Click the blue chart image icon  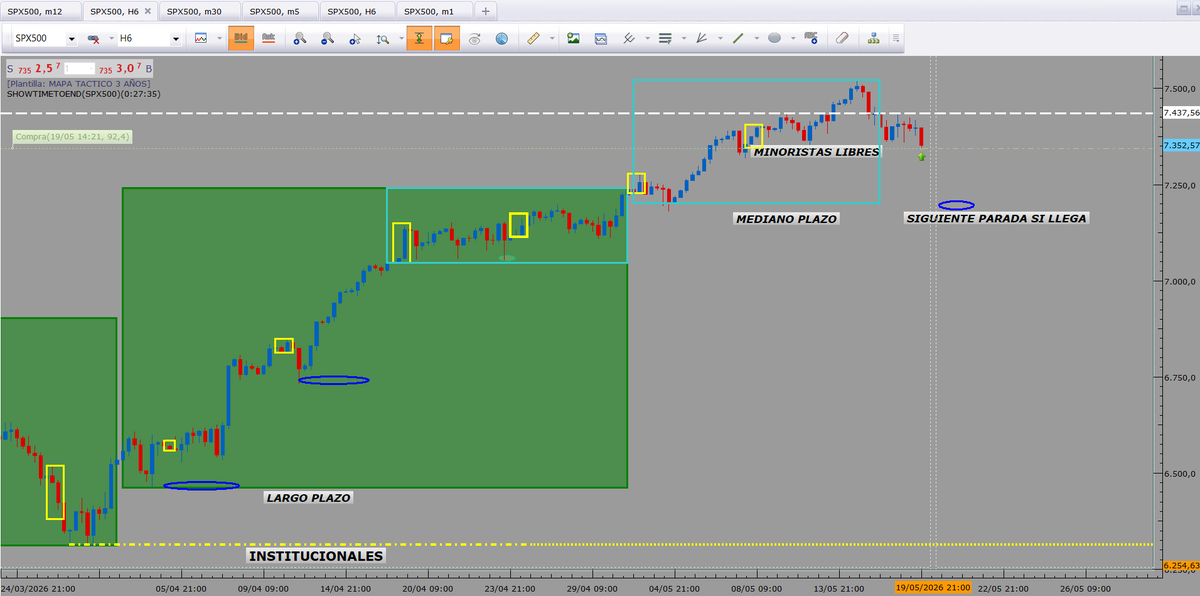tap(601, 39)
